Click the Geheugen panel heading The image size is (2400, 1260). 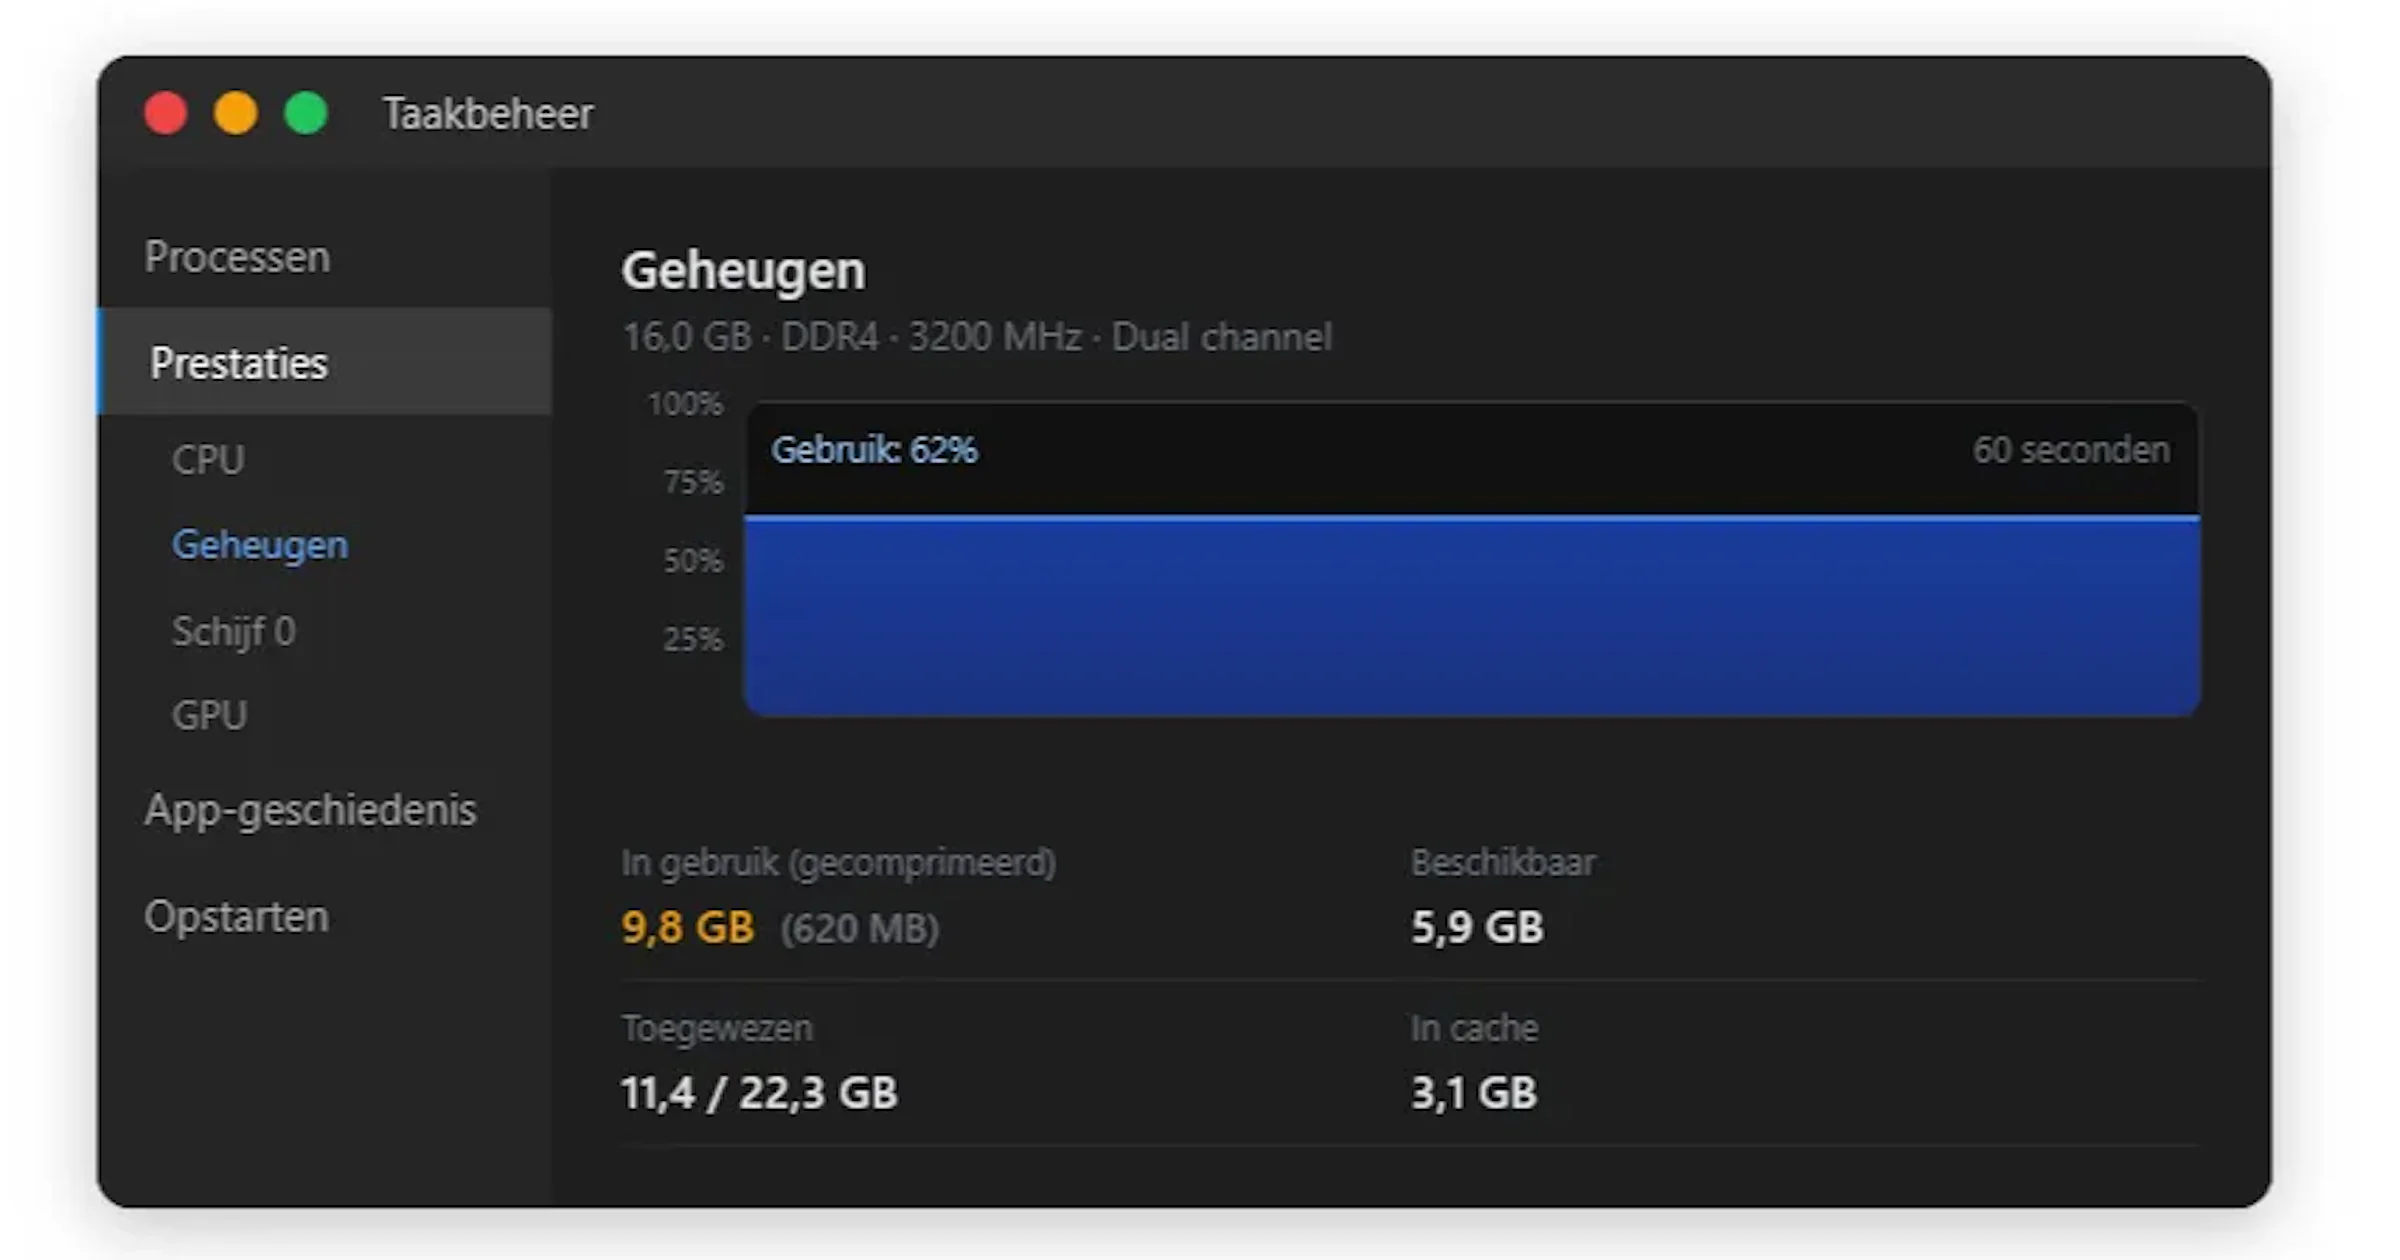click(x=743, y=268)
